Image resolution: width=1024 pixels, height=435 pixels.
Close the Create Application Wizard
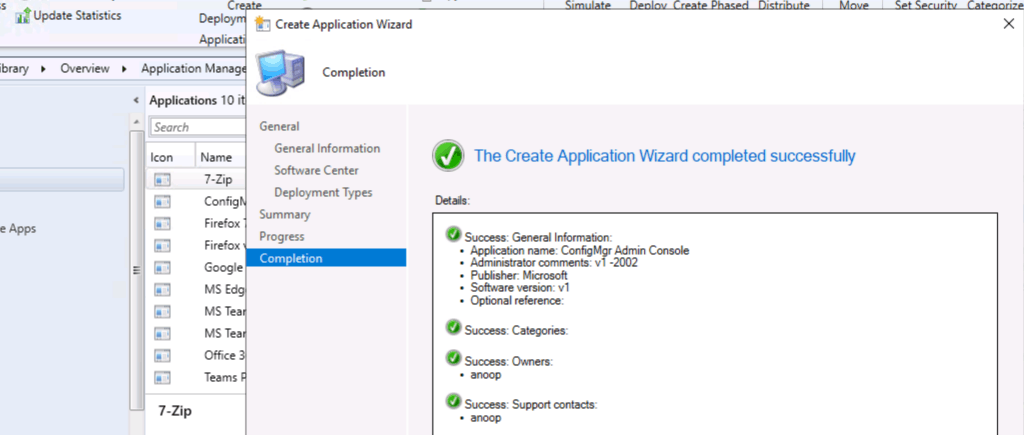[x=1008, y=24]
